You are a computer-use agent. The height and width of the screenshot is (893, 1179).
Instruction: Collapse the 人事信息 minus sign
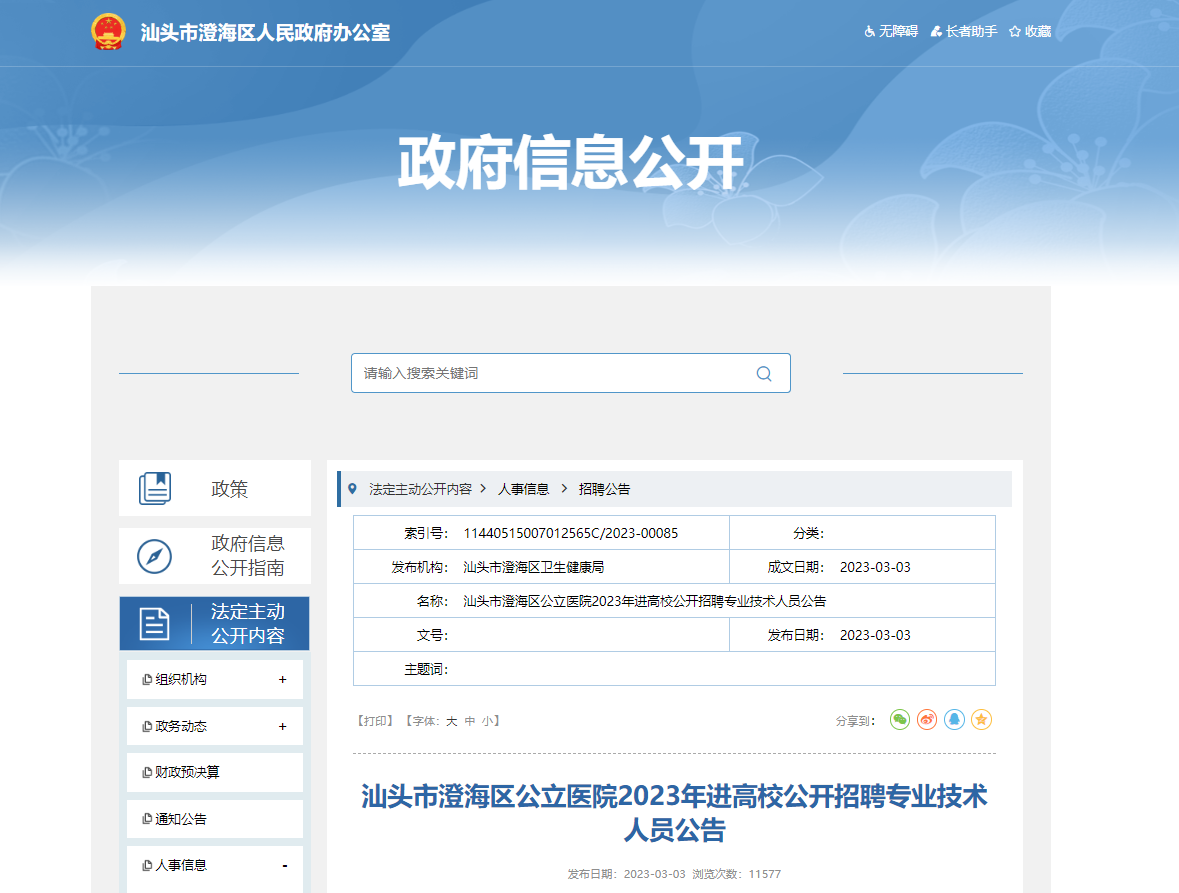coord(284,866)
